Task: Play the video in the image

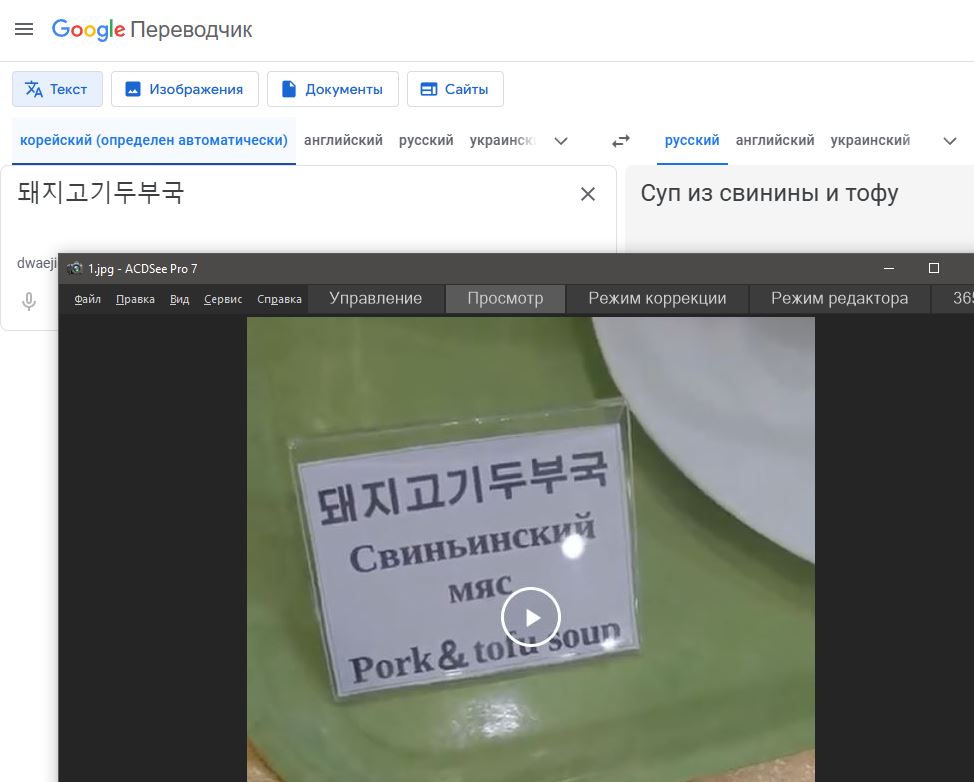Action: (x=531, y=617)
